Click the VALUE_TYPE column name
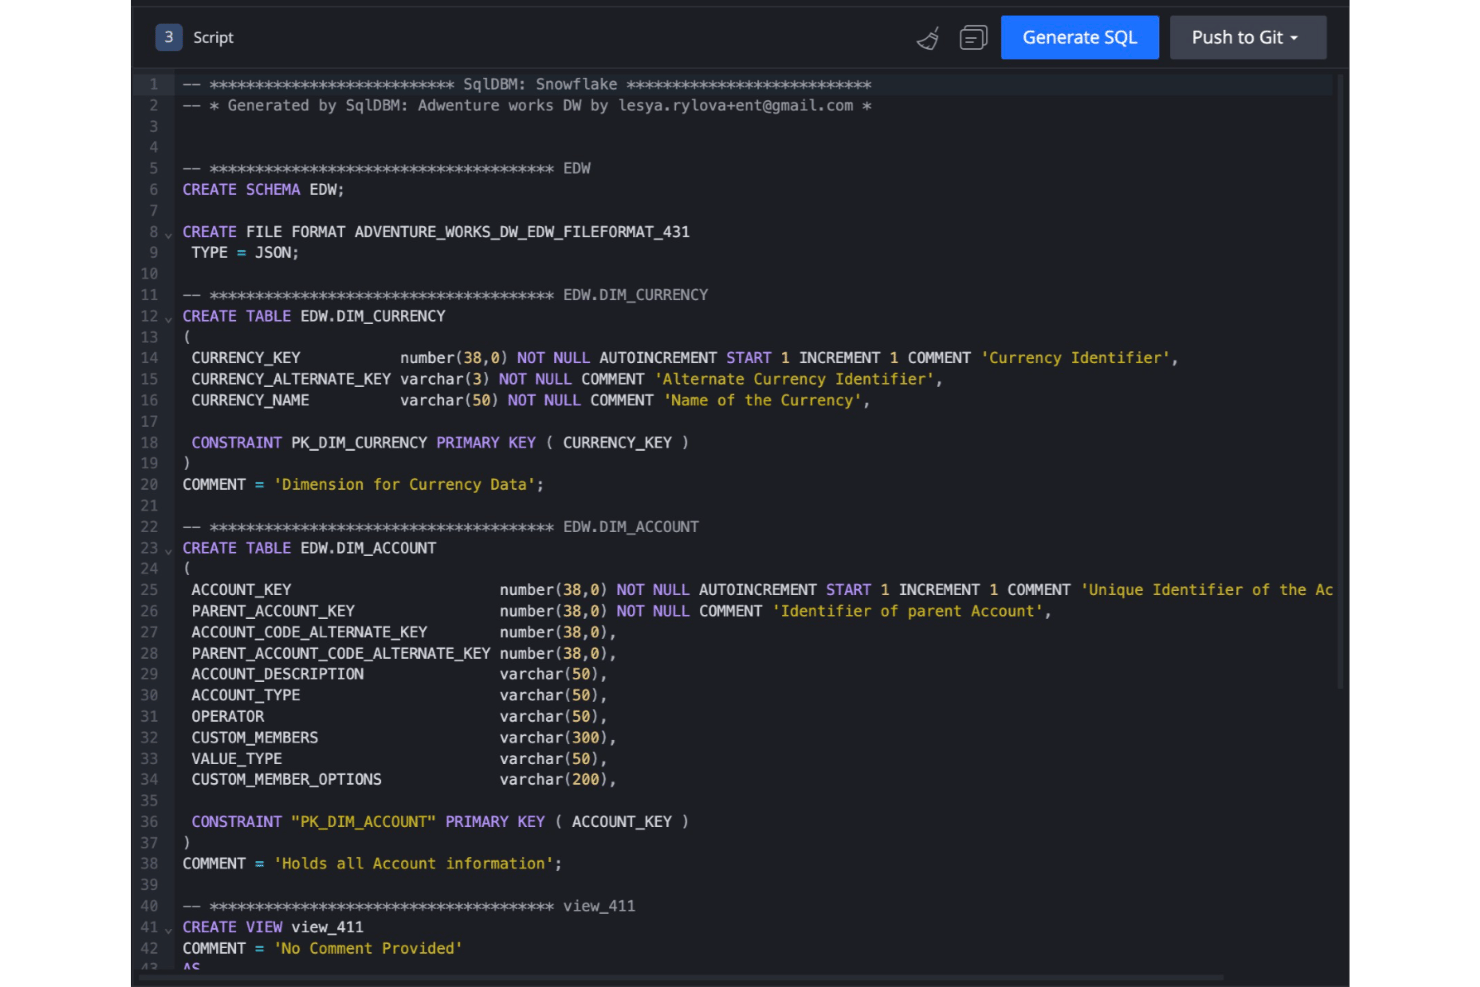1480x987 pixels. tap(236, 758)
